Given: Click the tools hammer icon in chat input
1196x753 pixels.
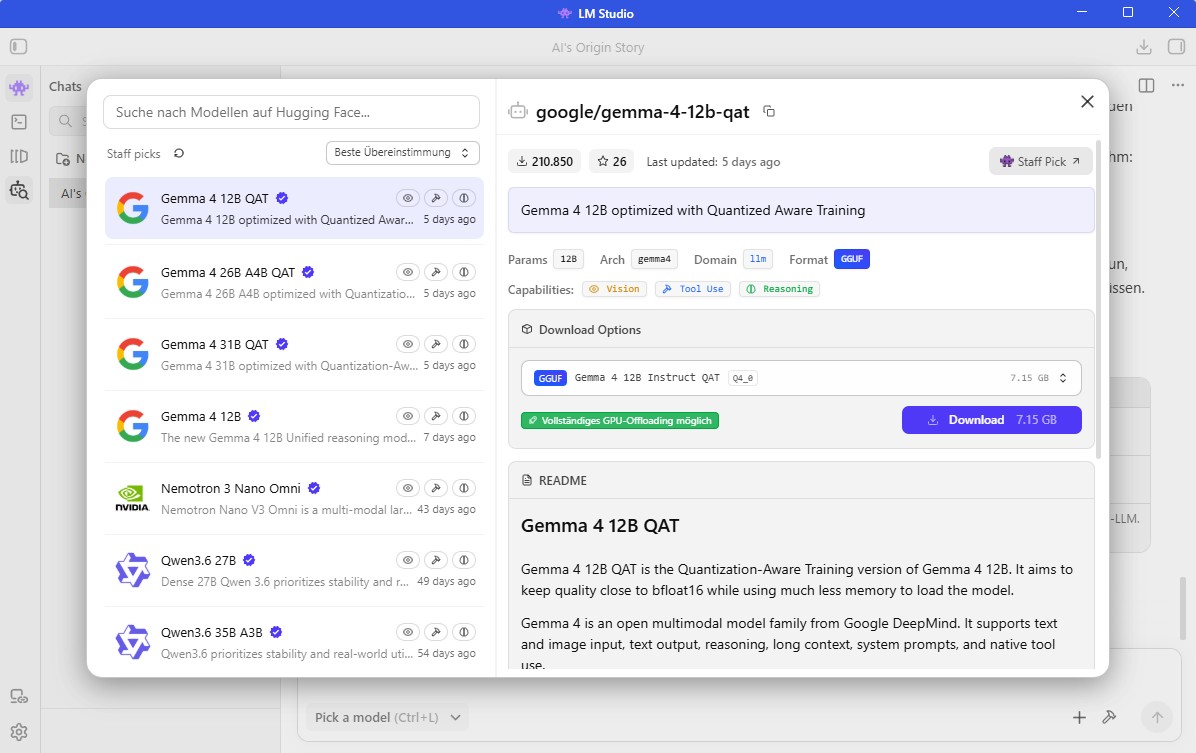Looking at the screenshot, I should tap(1109, 717).
